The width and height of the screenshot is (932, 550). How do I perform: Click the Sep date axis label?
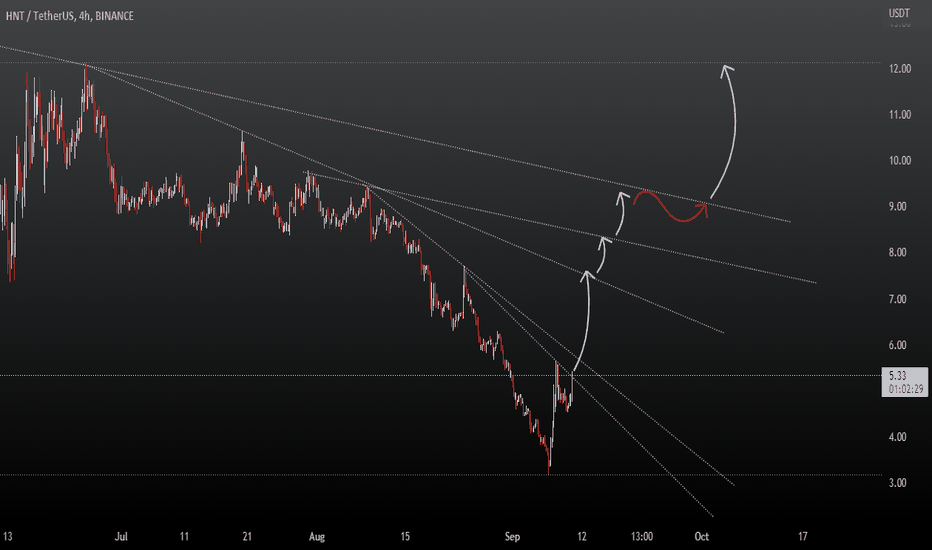pyautogui.click(x=512, y=536)
